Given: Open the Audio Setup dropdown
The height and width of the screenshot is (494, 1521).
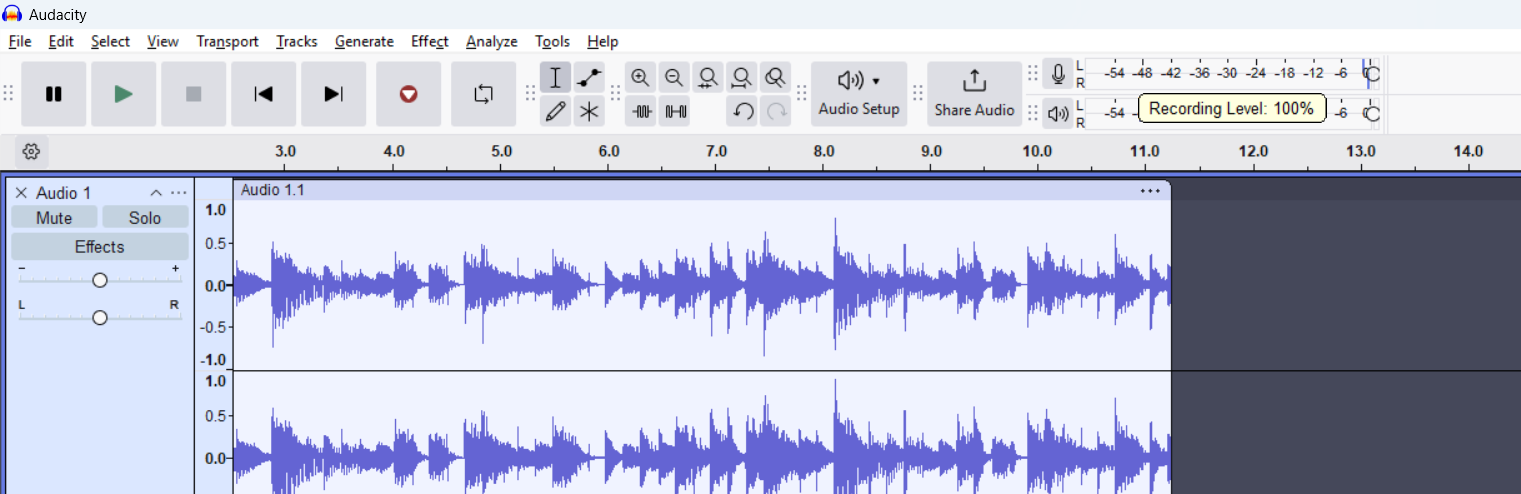Looking at the screenshot, I should (859, 94).
